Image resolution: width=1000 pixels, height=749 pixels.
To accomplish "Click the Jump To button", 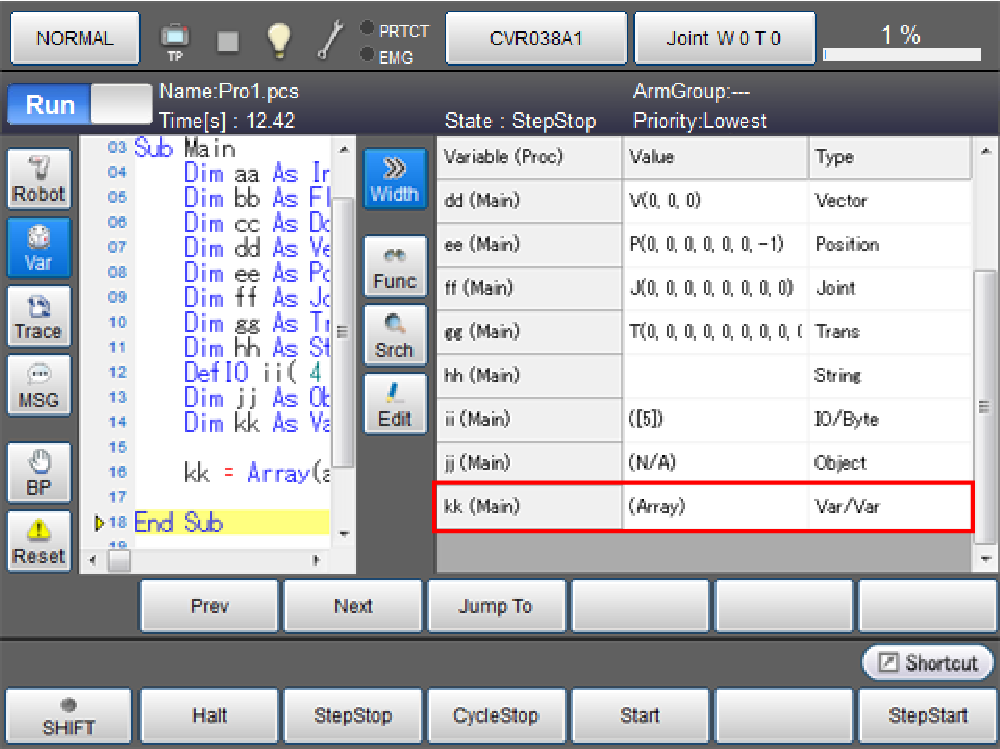I will pos(496,606).
